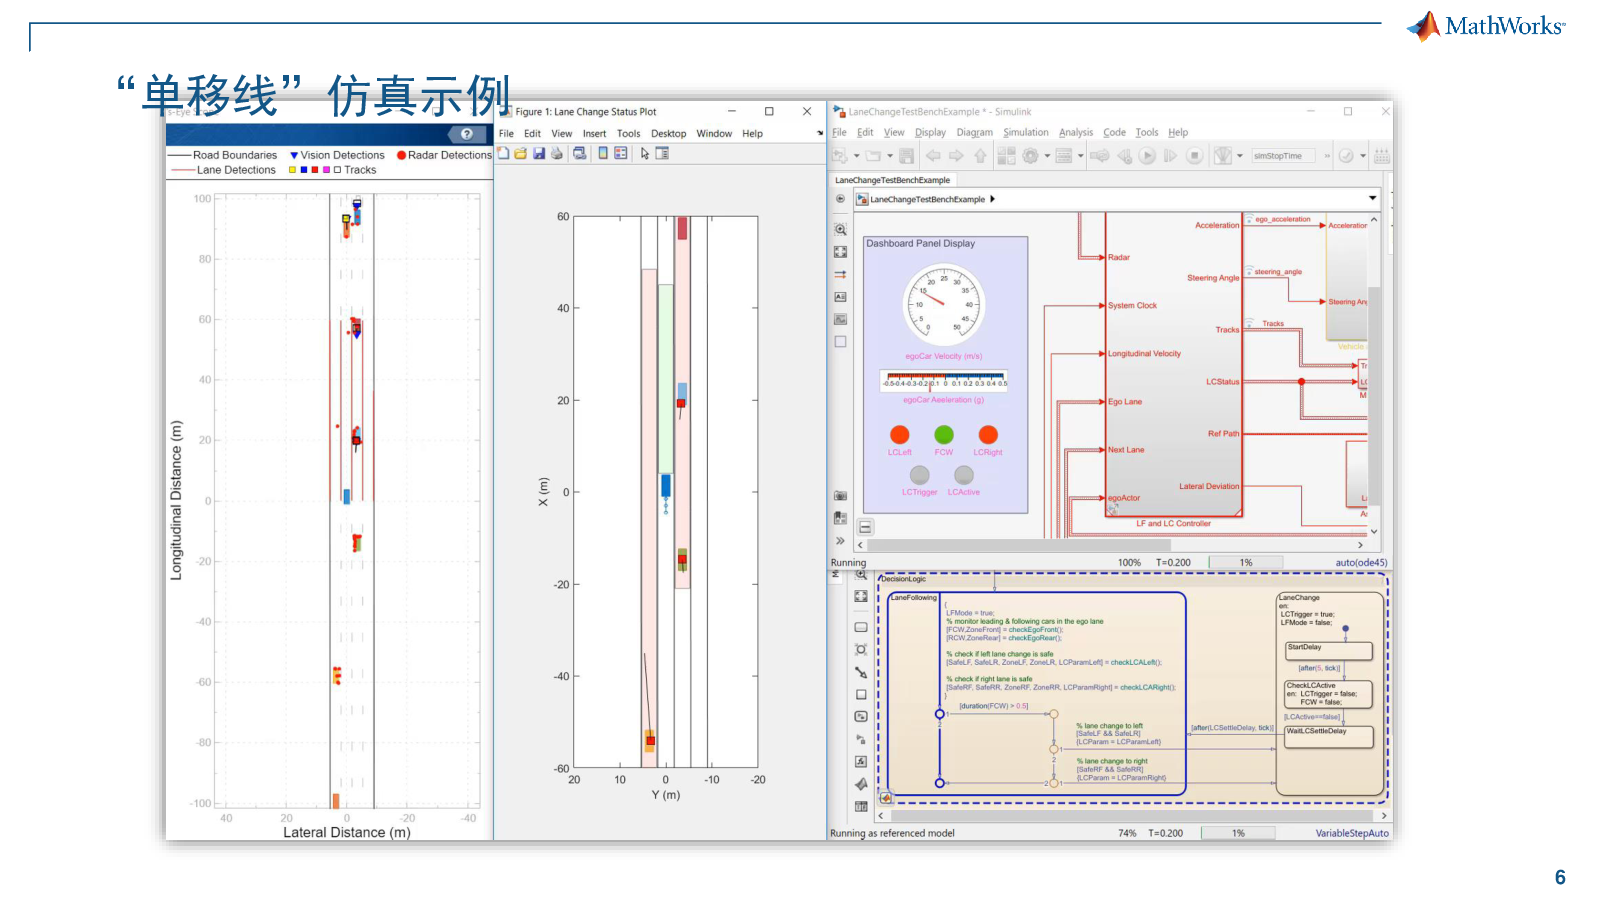Click Print icon in Figure 1 toolbar
1600x900 pixels.
557,153
